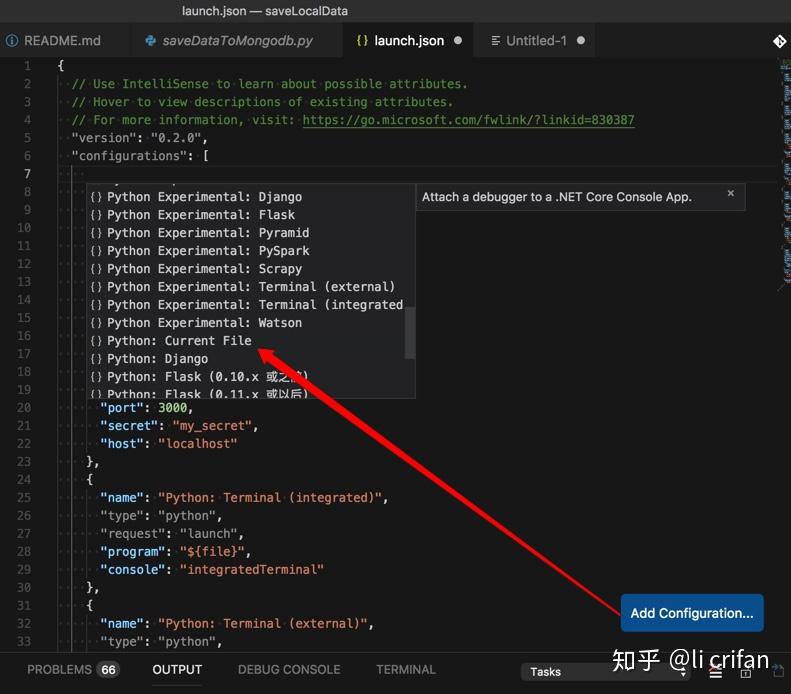Click the "request": "launch" line

coord(172,534)
